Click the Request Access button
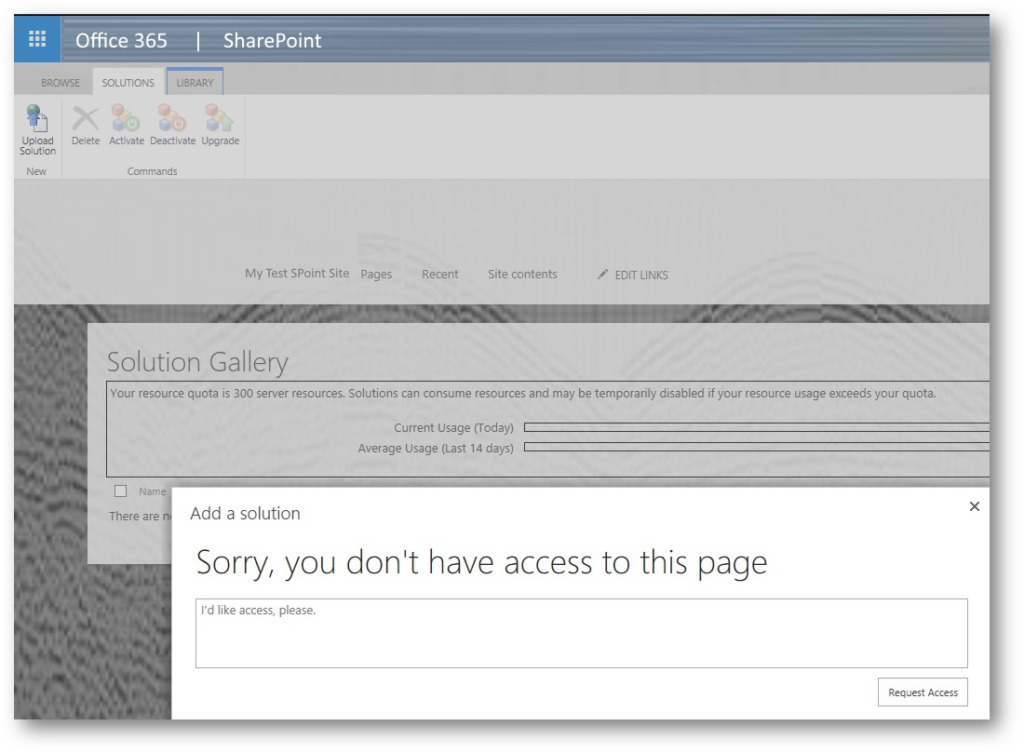The image size is (1024, 753). pyautogui.click(x=922, y=692)
